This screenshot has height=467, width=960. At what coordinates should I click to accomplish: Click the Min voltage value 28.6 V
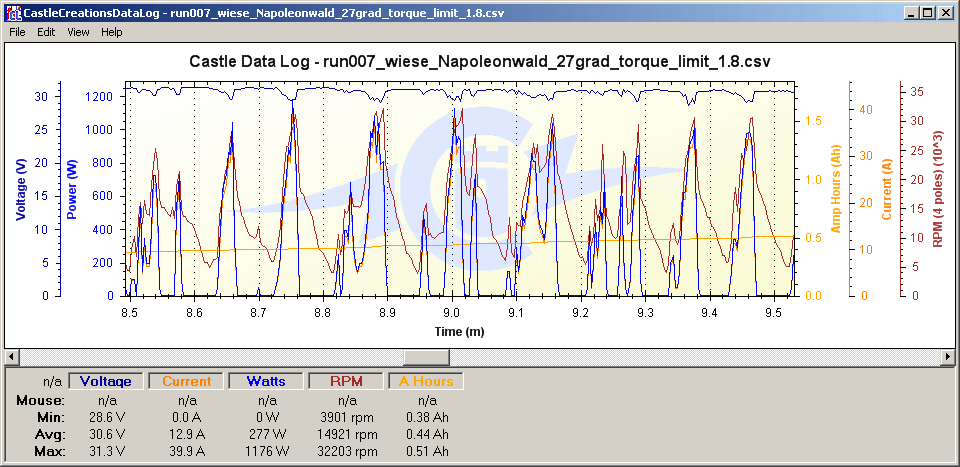coord(107,417)
